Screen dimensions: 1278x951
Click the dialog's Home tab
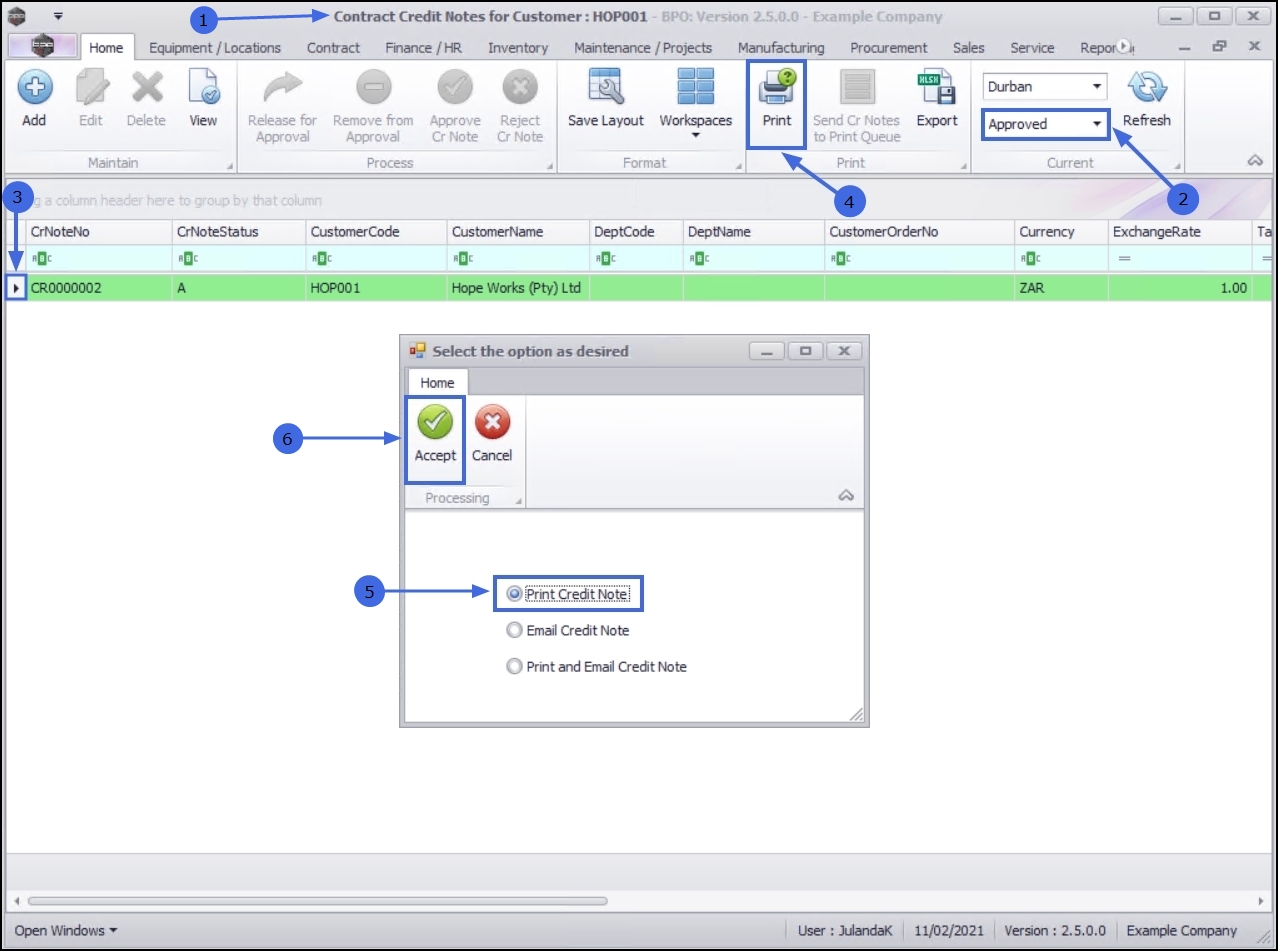coord(437,382)
